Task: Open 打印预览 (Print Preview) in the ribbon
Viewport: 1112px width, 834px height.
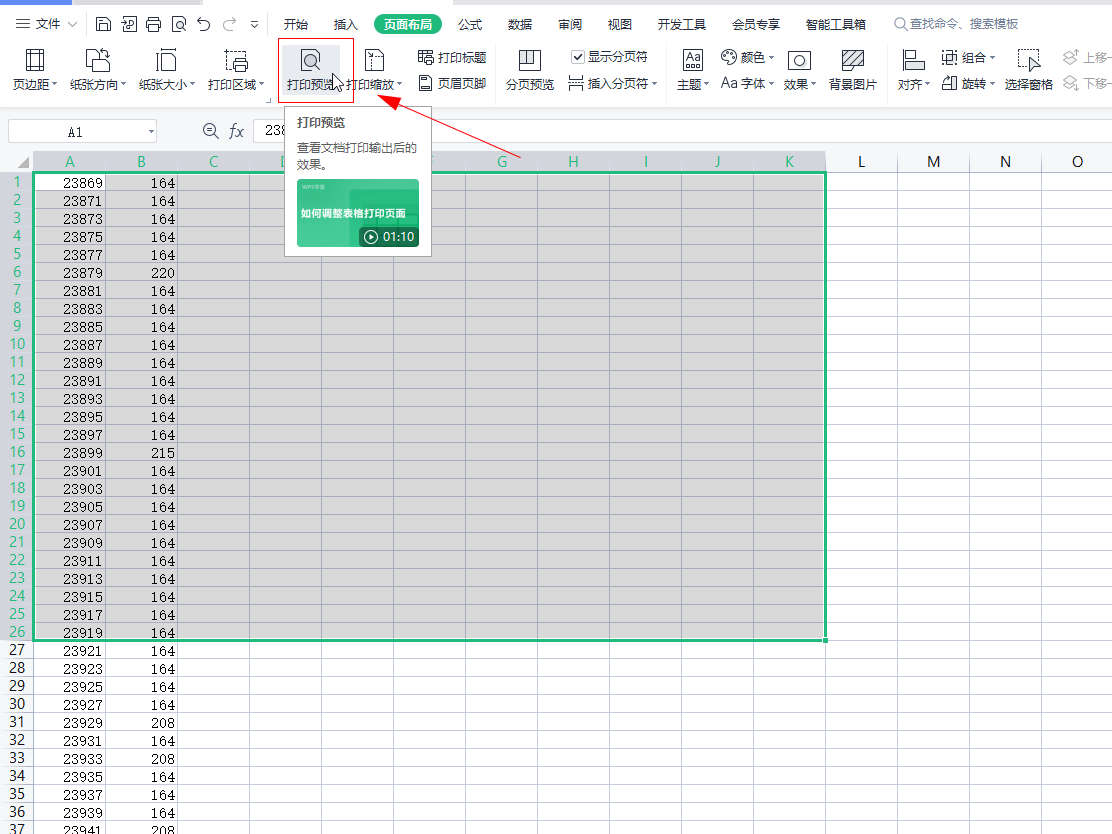Action: pyautogui.click(x=311, y=70)
